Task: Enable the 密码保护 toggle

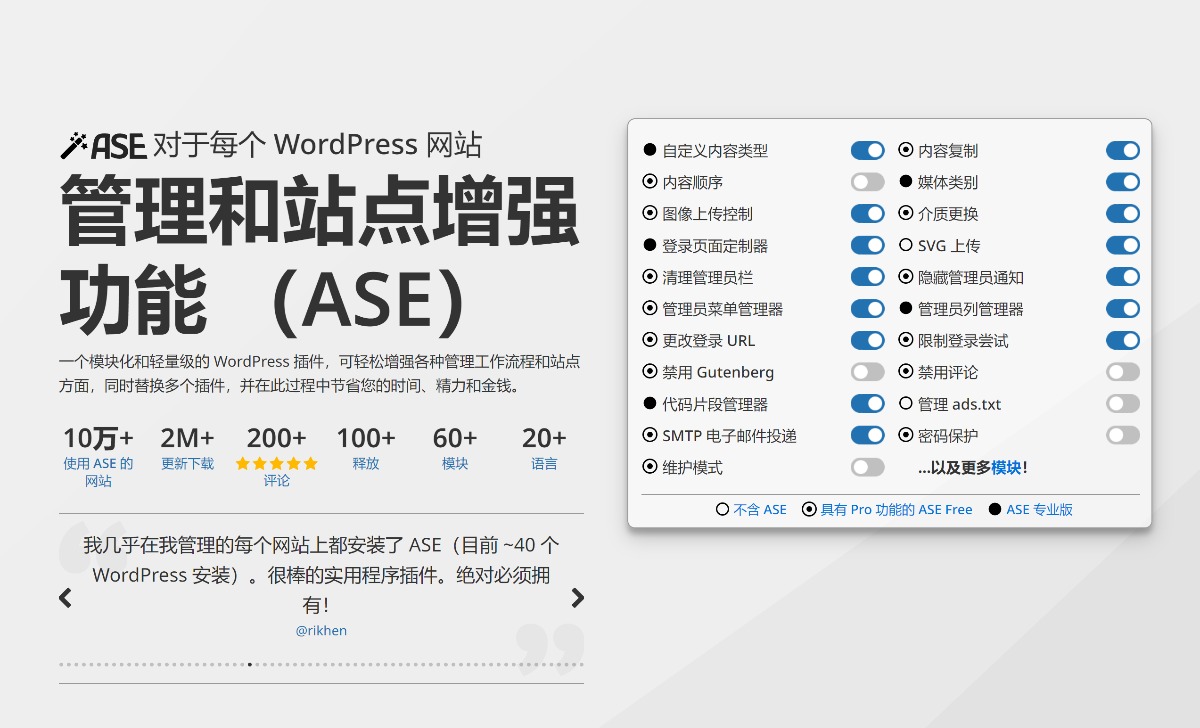Action: (x=1122, y=435)
